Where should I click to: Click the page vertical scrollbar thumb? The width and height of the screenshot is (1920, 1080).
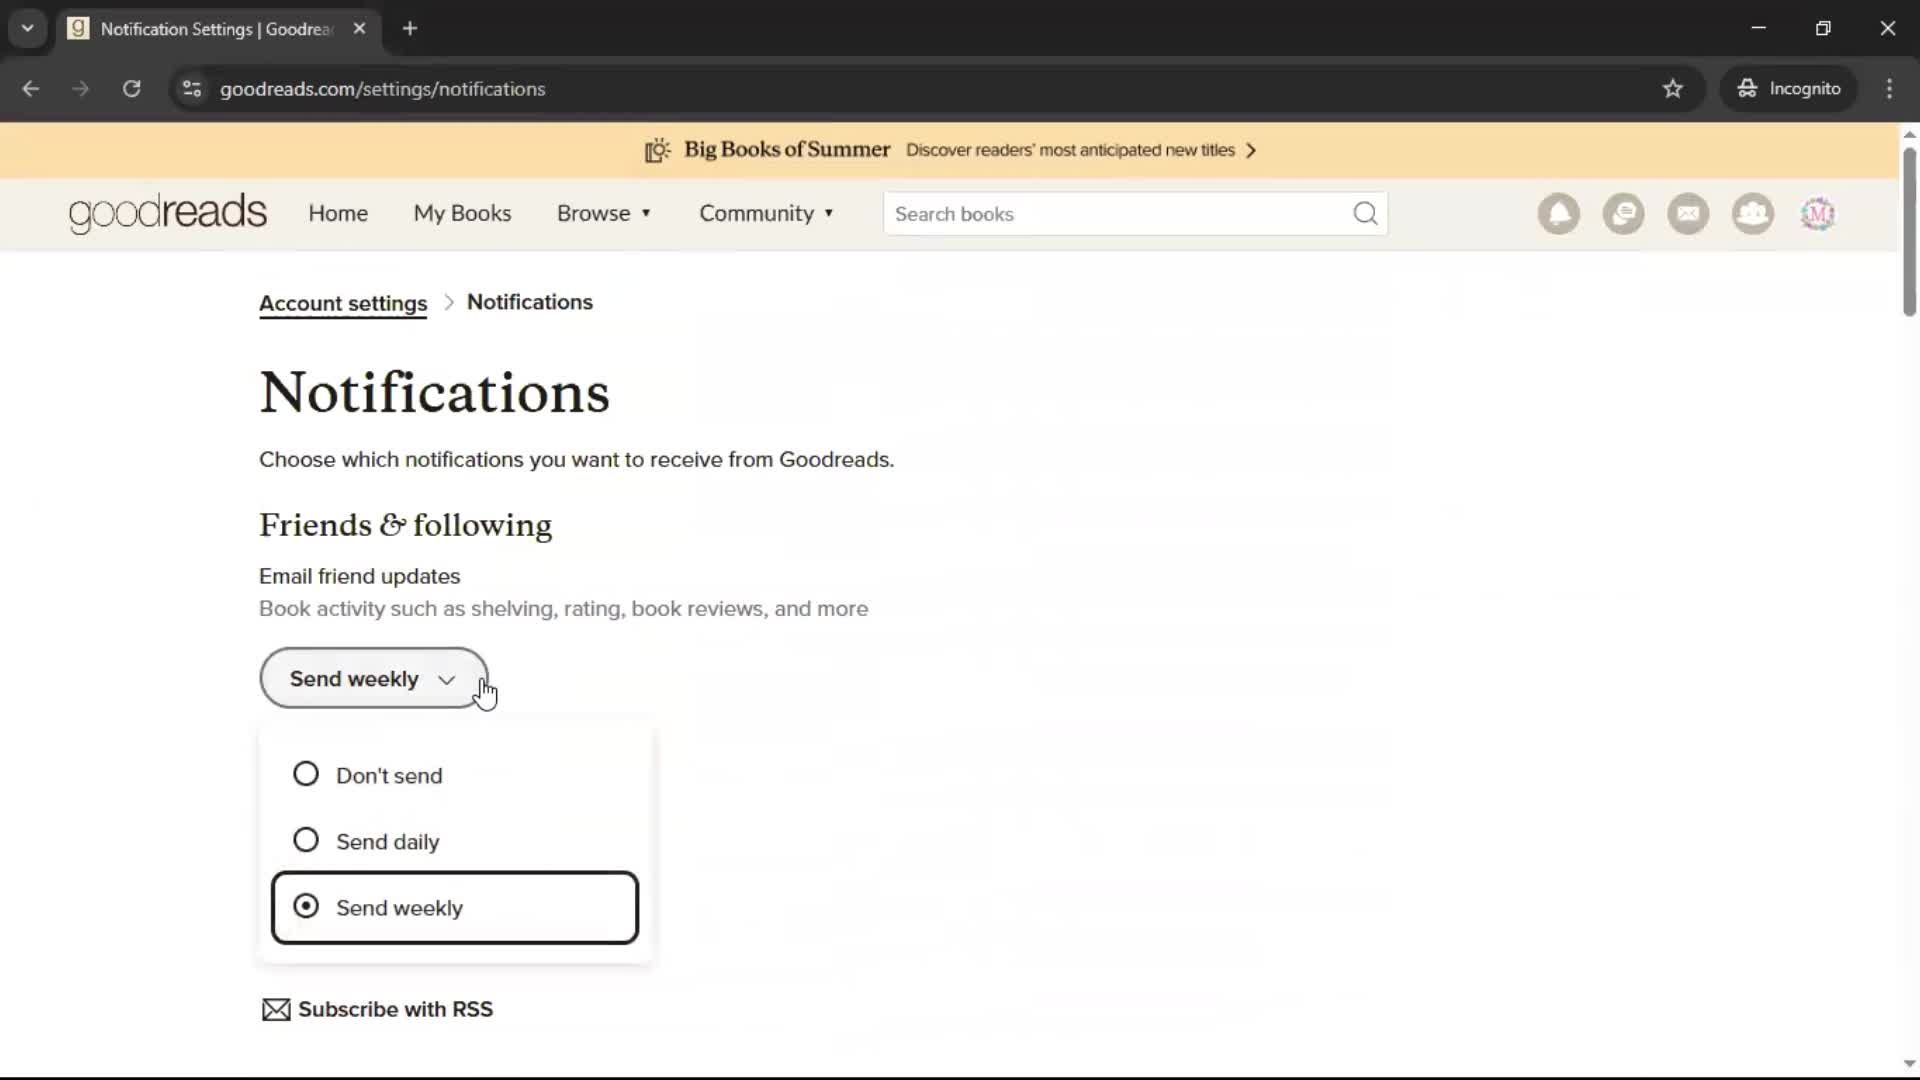(1909, 232)
